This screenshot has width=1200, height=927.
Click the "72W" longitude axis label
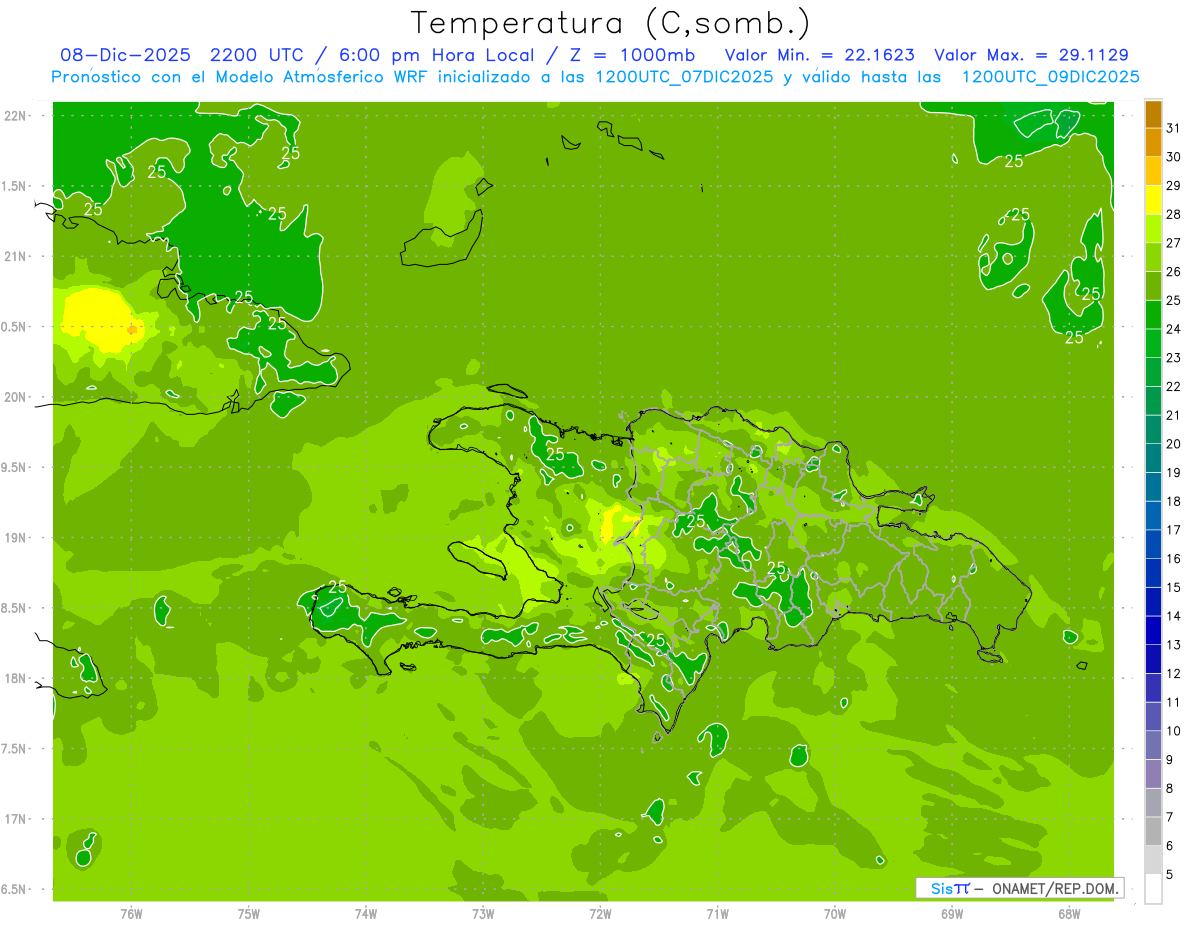600,914
